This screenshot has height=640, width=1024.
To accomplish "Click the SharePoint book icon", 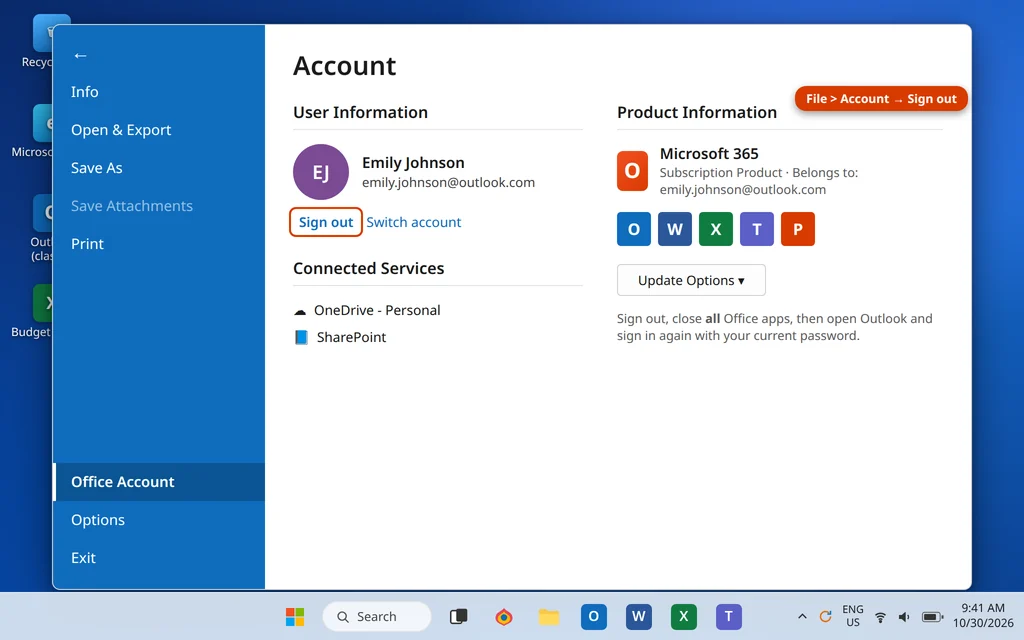I will click(301, 338).
